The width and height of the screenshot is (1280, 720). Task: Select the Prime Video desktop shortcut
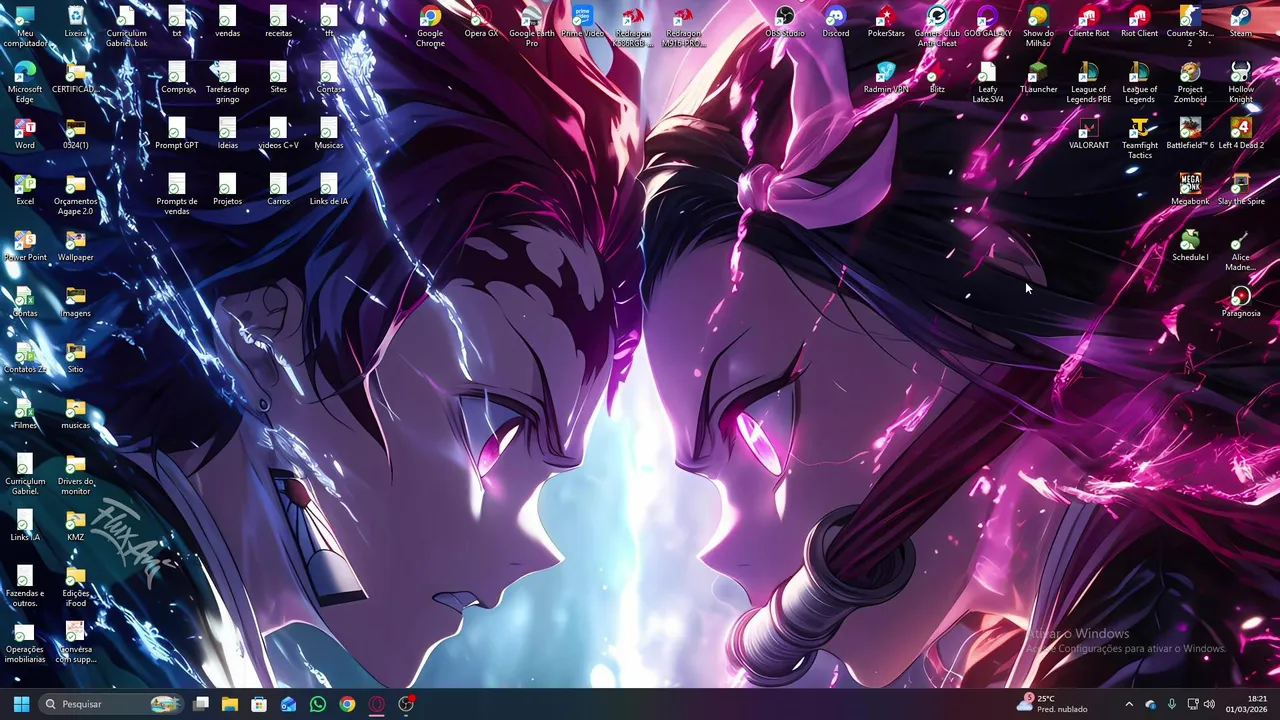pos(583,22)
